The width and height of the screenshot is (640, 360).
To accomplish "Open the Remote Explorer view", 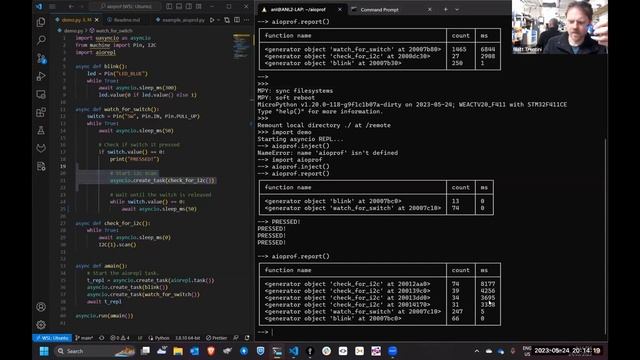I will click(x=41, y=94).
